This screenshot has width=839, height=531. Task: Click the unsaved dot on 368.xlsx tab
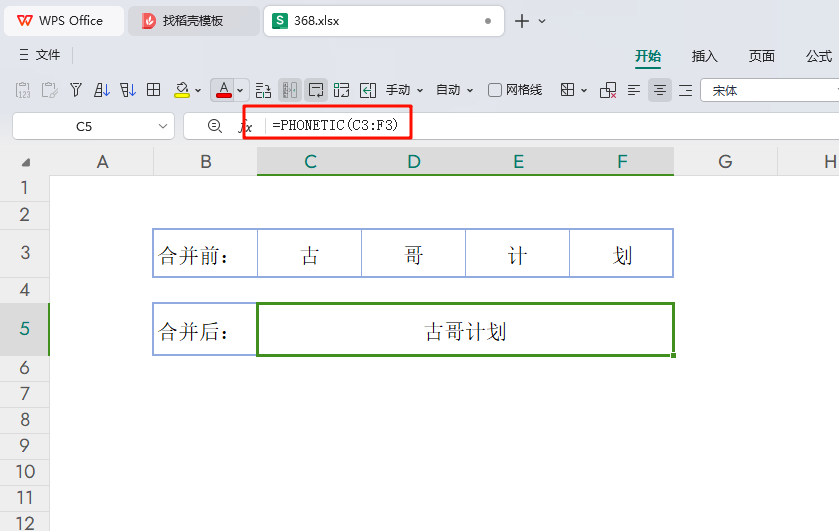[x=487, y=21]
